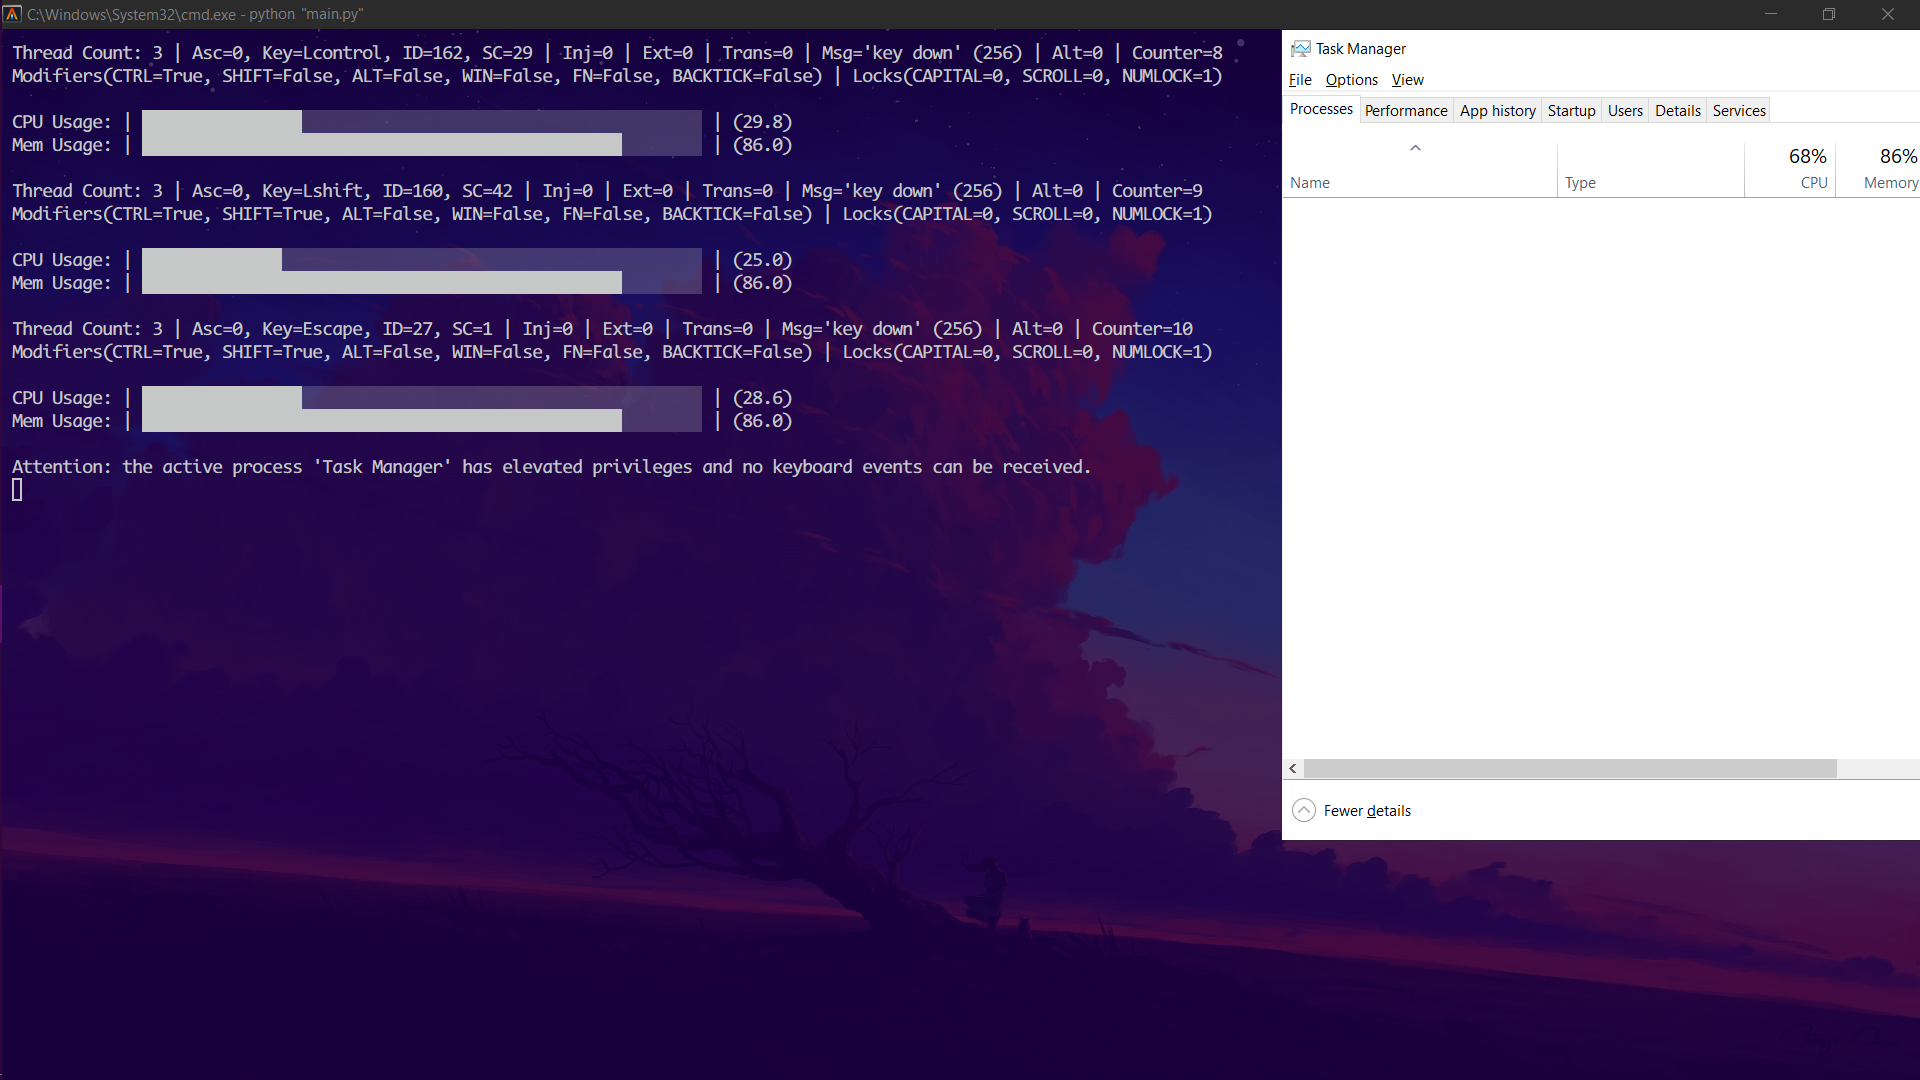Viewport: 1920px width, 1080px height.
Task: Close the cmd python console window
Action: tap(1887, 14)
